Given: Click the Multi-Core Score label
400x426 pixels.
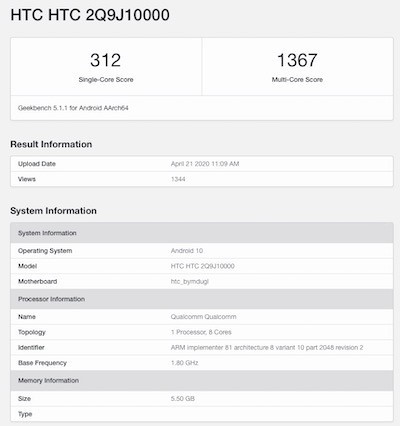Looking at the screenshot, I should (x=297, y=80).
